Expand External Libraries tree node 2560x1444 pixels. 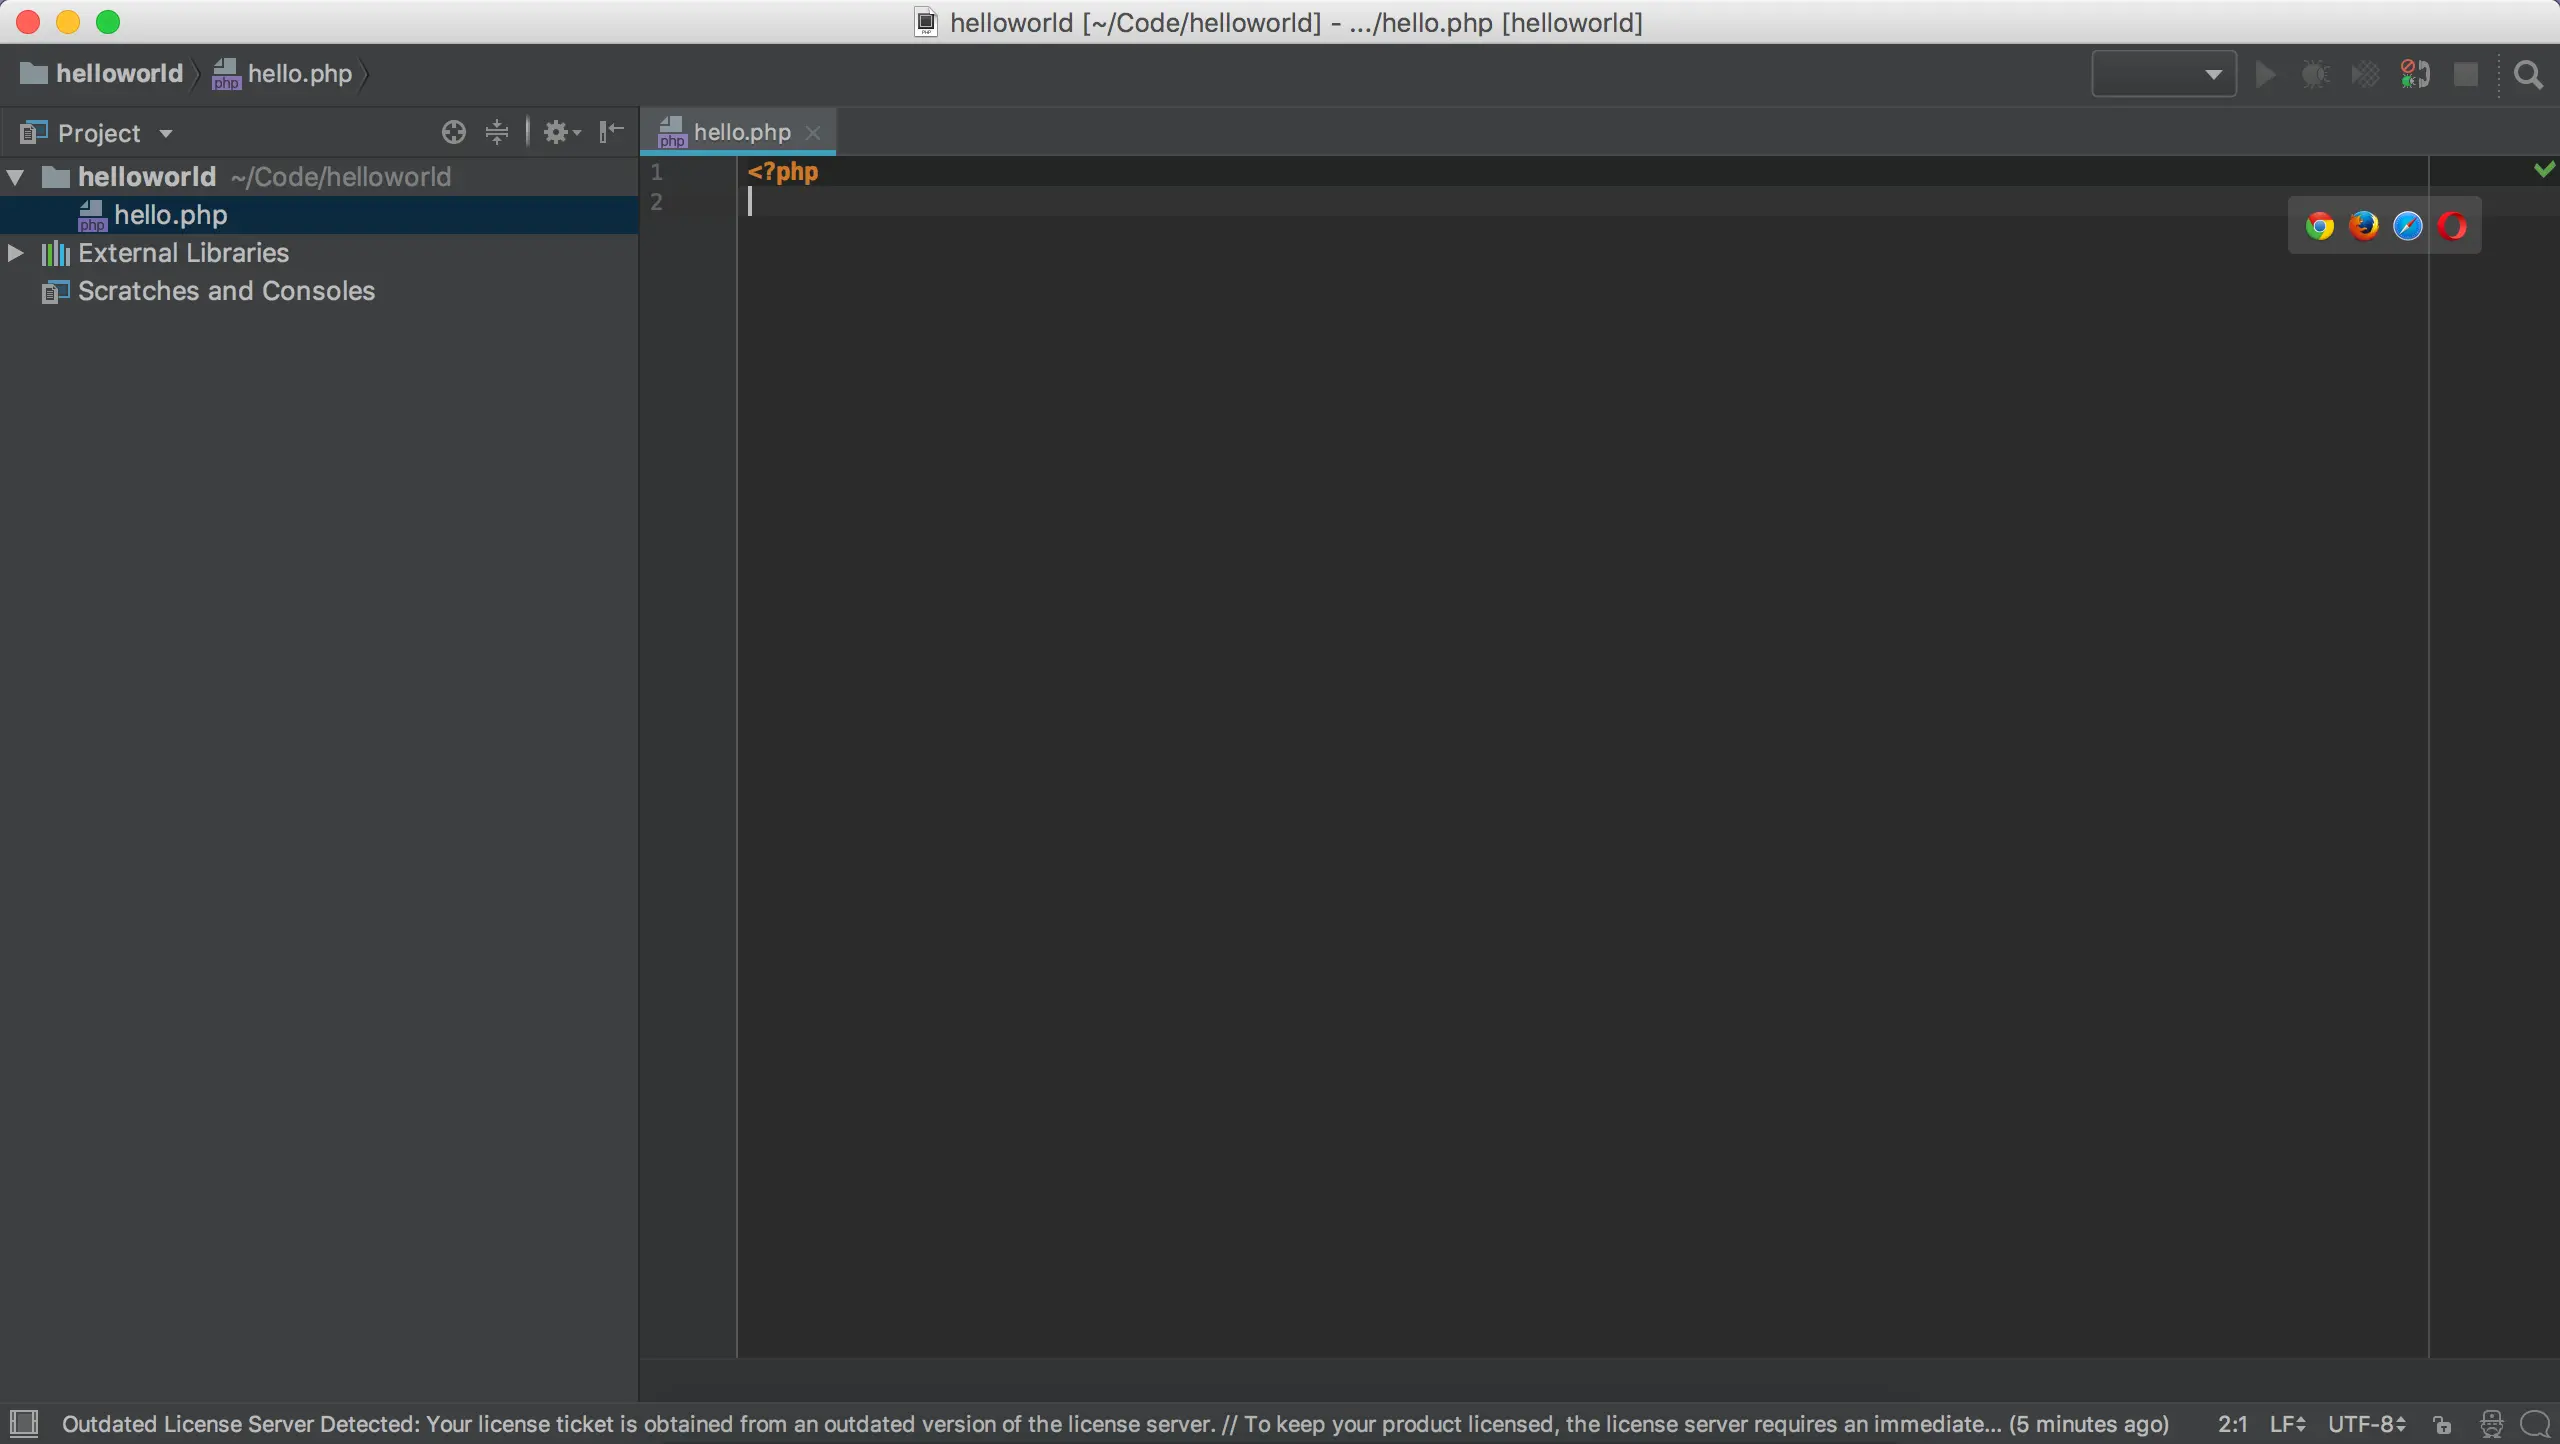tap(16, 253)
